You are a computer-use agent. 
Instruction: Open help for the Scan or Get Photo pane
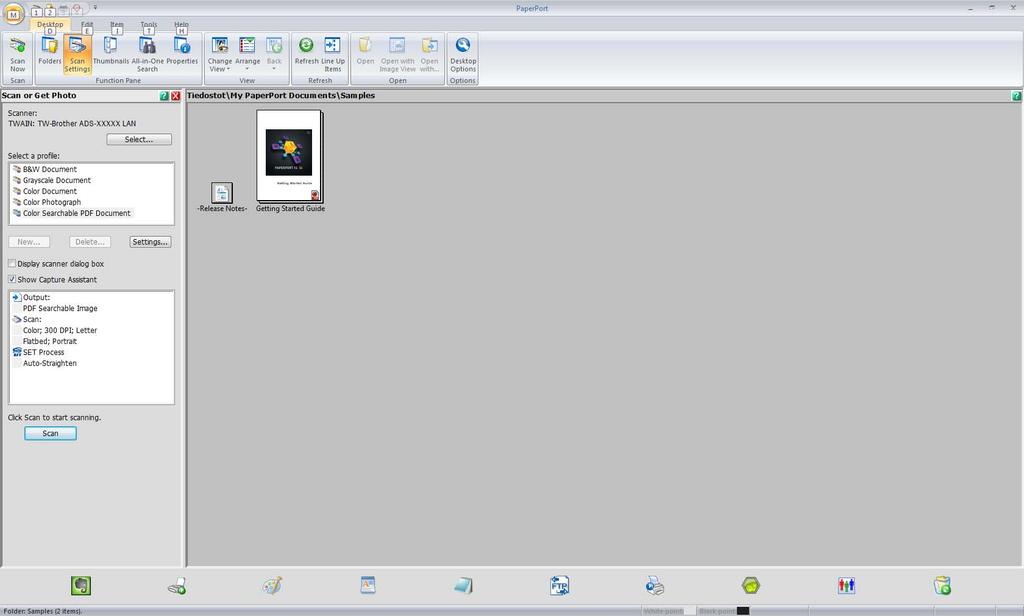pyautogui.click(x=164, y=96)
